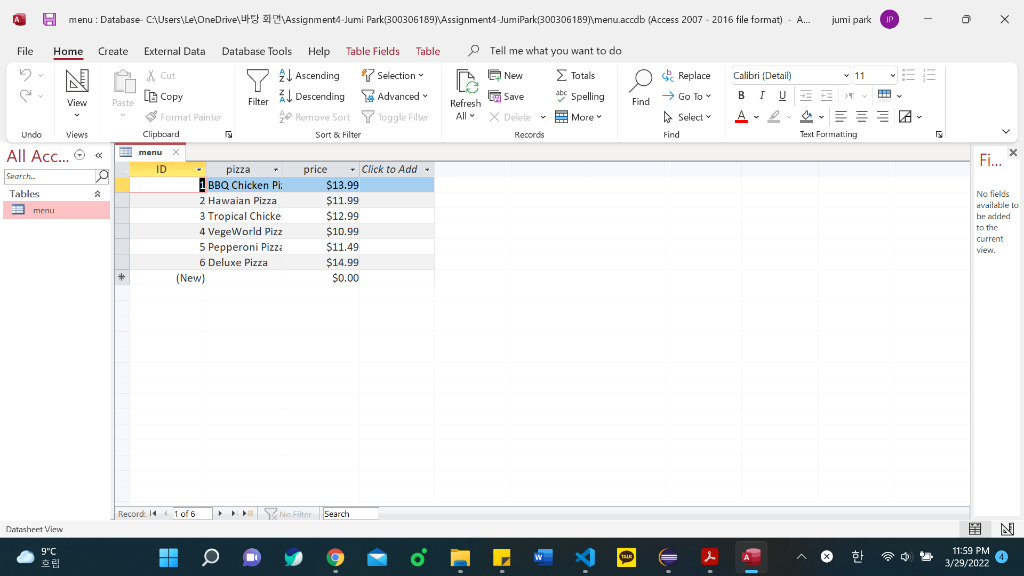Viewport: 1024px width, 576px height.
Task: Click the Select button in Find group
Action: click(687, 118)
